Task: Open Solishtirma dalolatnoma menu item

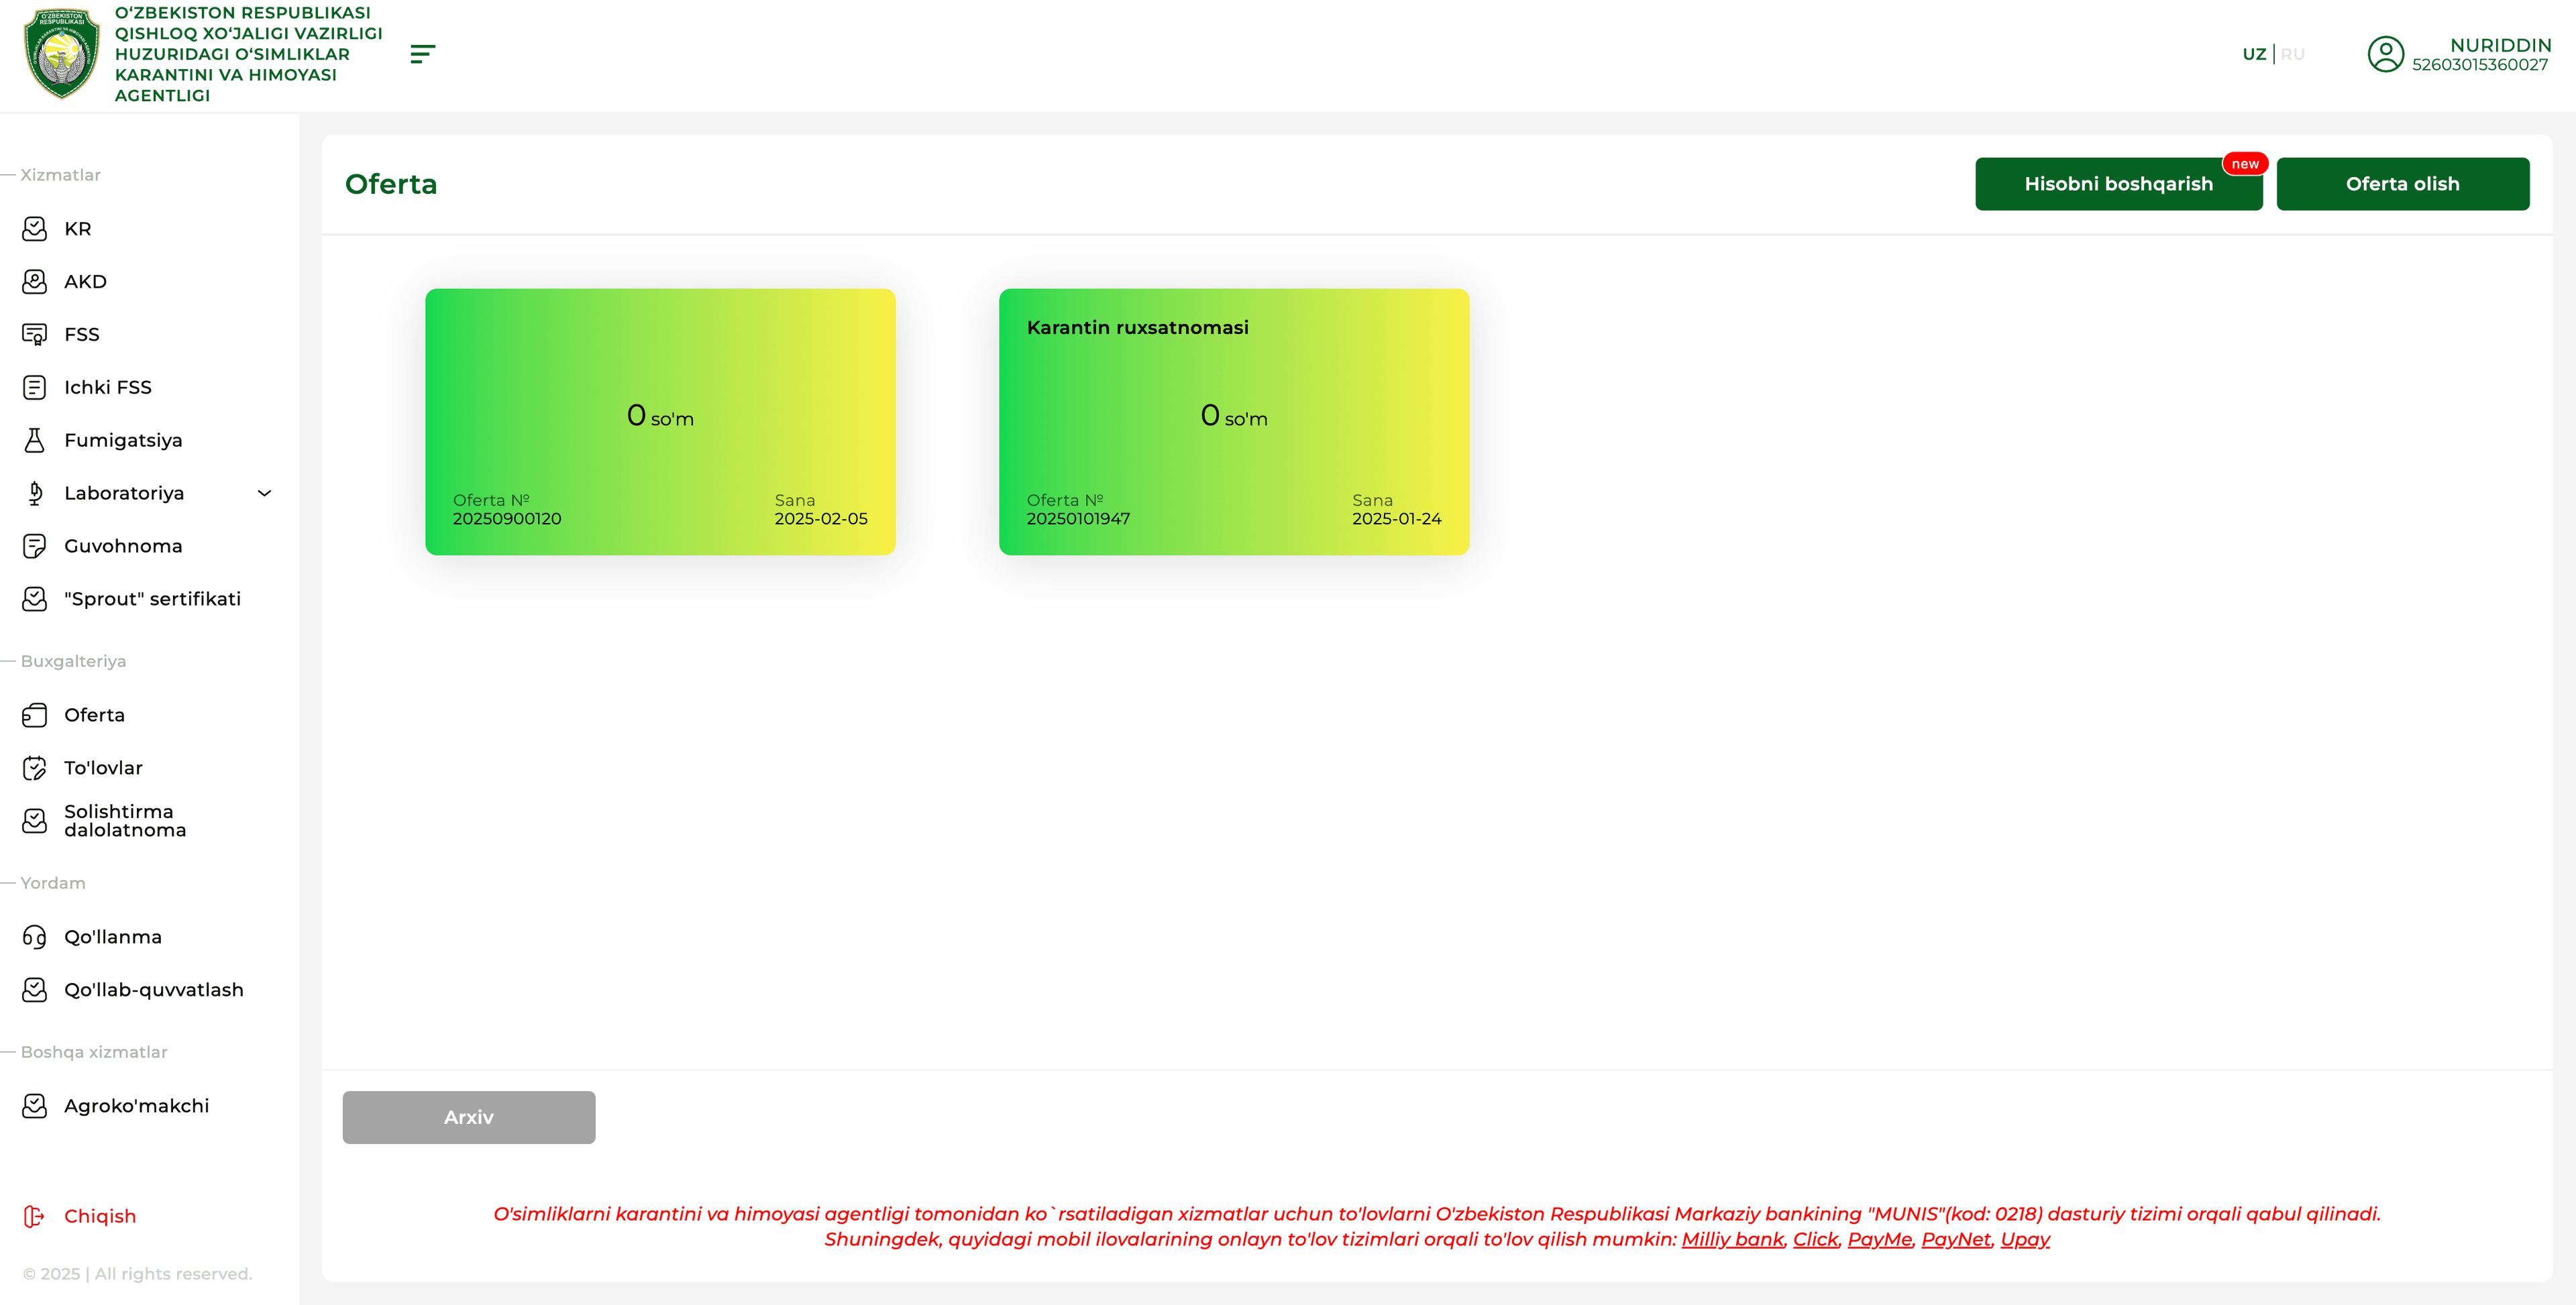Action: point(125,820)
